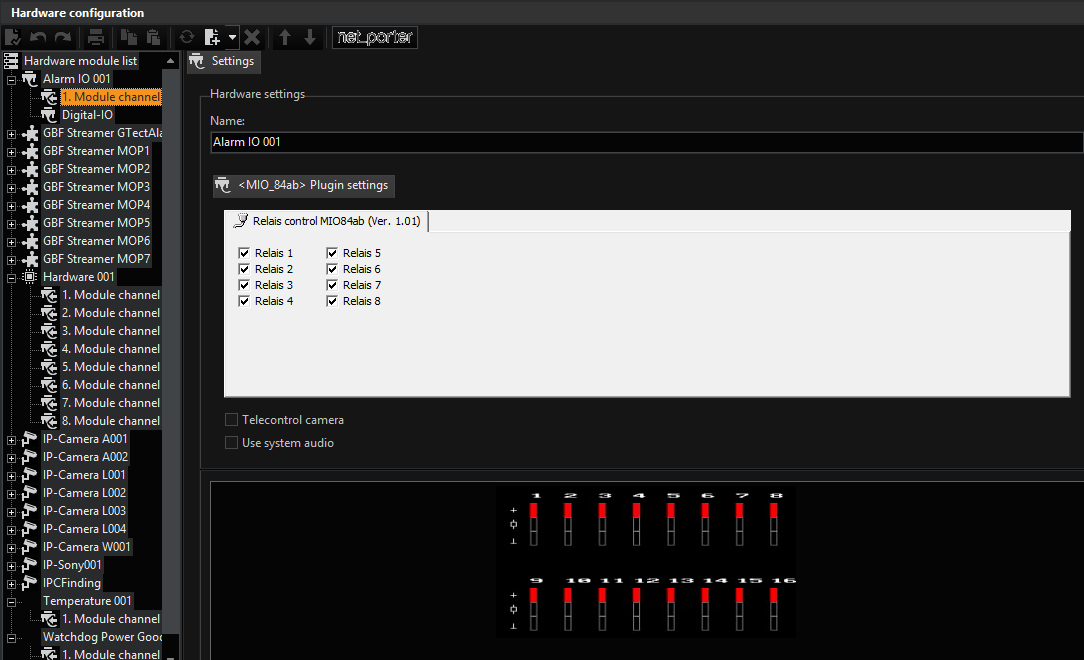Click the undo toolbar icon
This screenshot has width=1084, height=660.
coord(39,37)
